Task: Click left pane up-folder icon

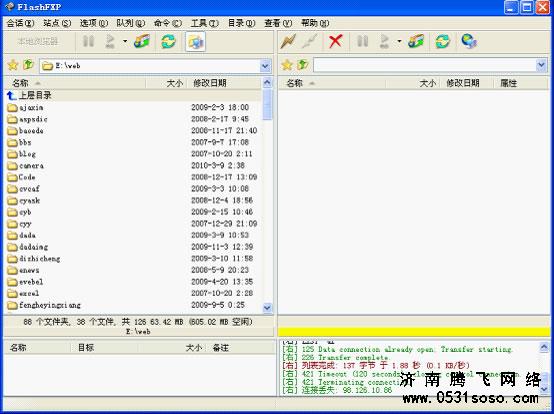Action: pyautogui.click(x=28, y=65)
